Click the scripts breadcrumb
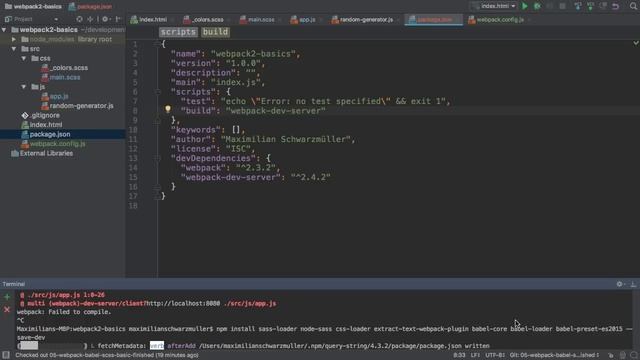Viewport: 640px width, 360px height. coord(178,32)
